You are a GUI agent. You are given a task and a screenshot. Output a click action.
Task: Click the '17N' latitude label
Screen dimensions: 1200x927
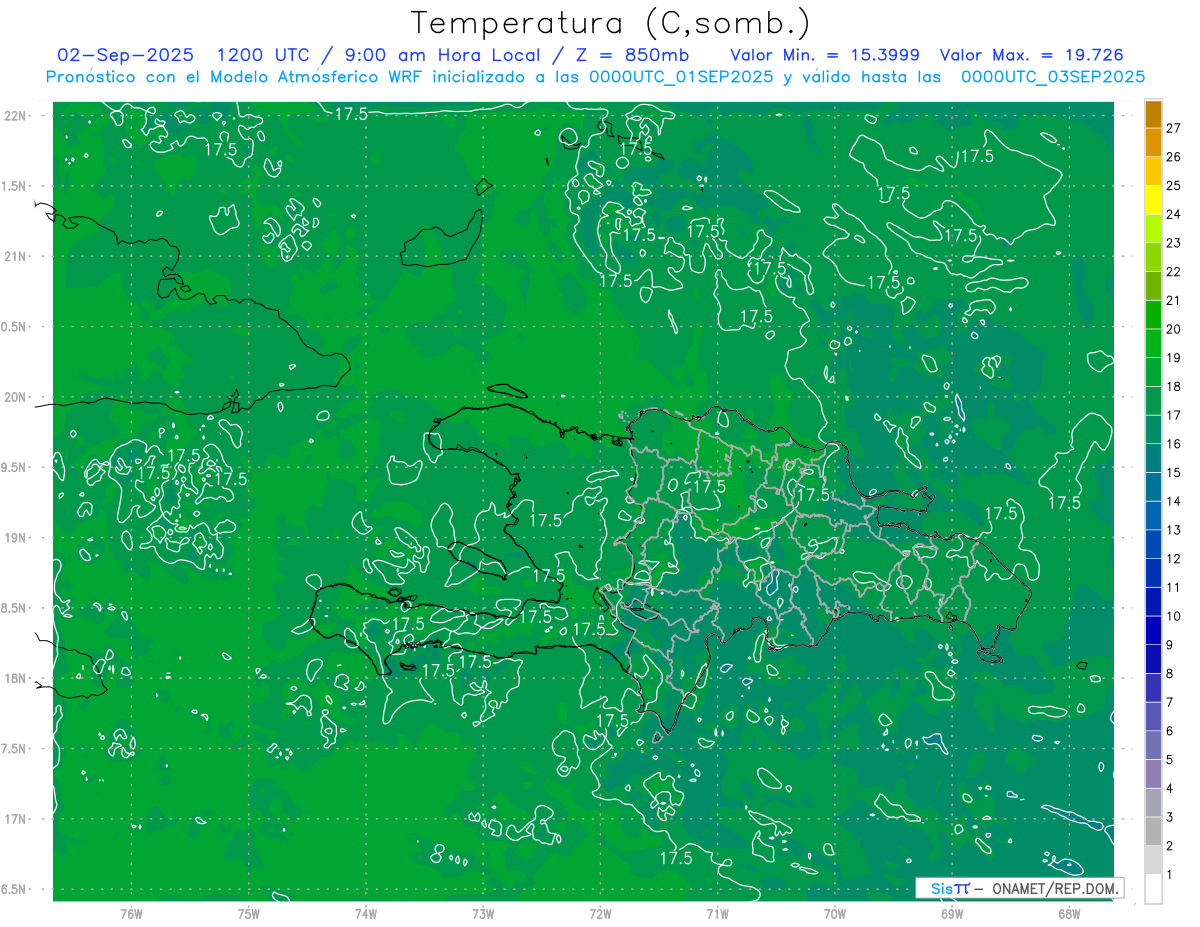(x=15, y=819)
